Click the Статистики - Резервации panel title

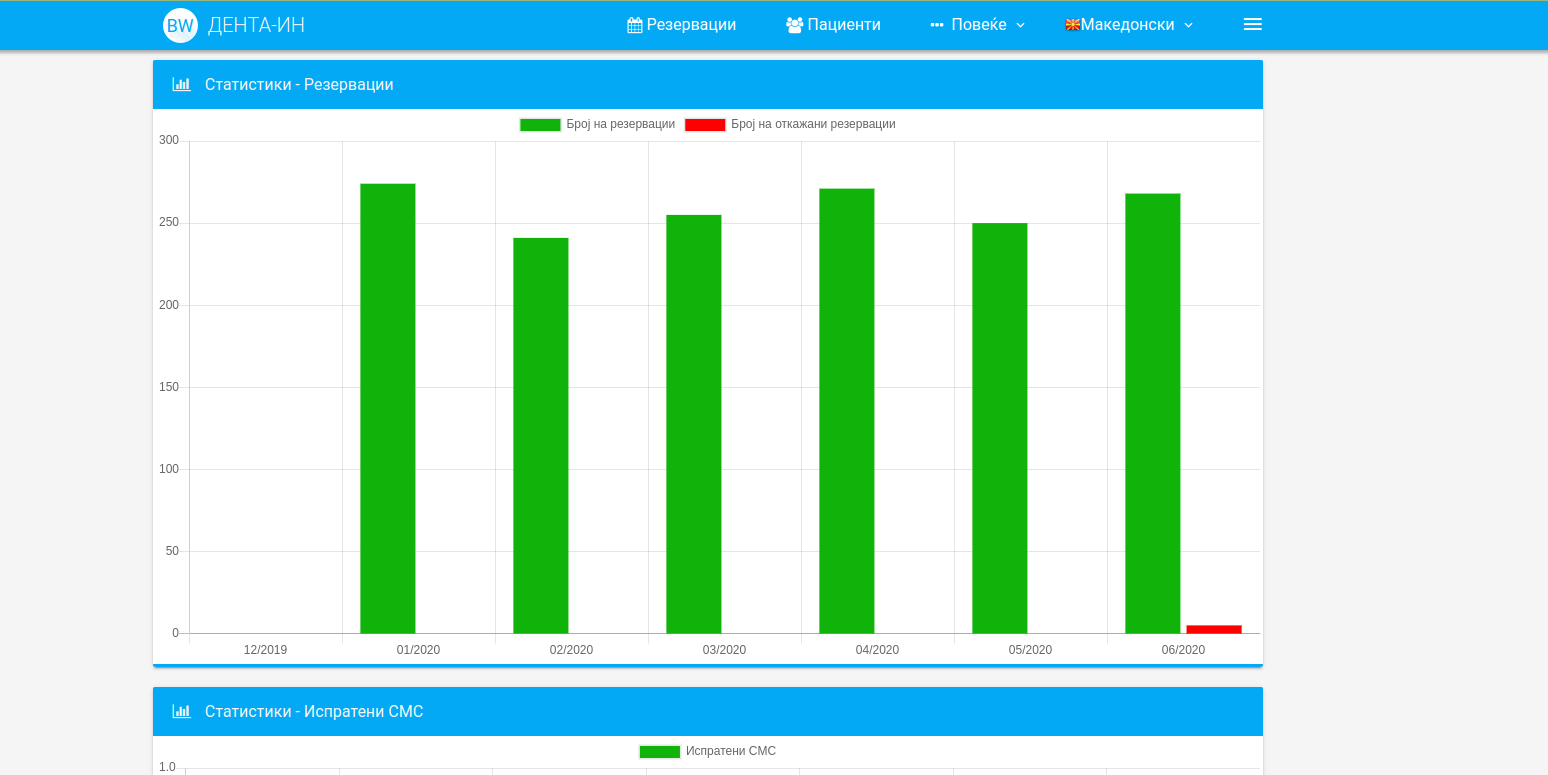click(299, 85)
